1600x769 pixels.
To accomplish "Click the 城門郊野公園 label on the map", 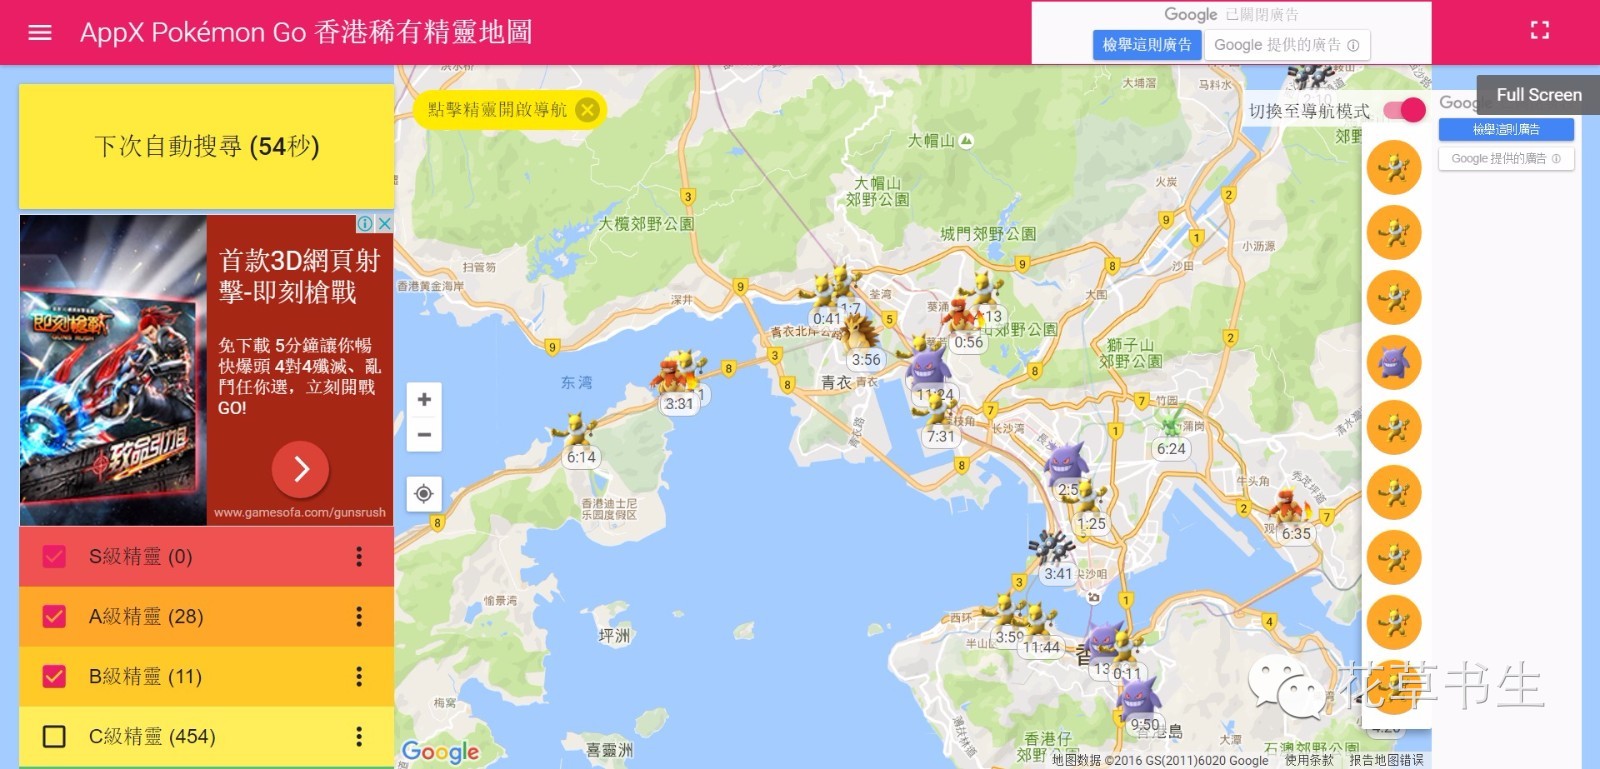I will coord(988,234).
